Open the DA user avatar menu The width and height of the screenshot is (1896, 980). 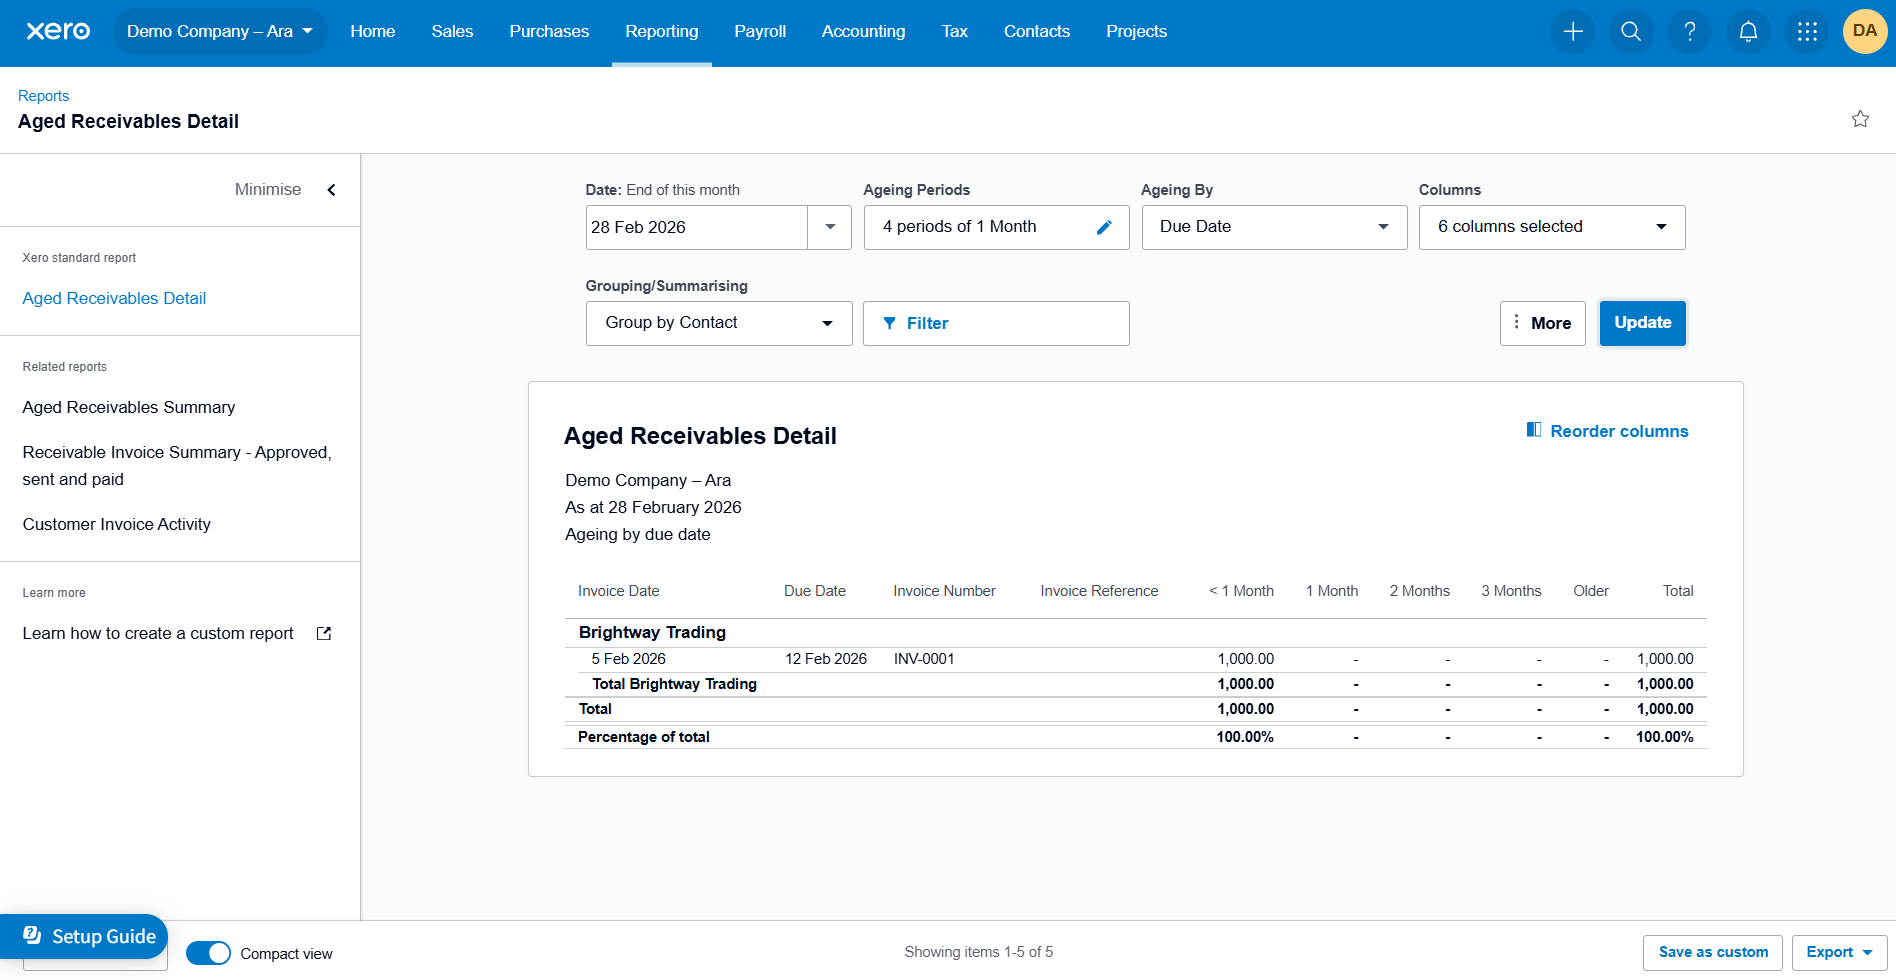coord(1865,31)
